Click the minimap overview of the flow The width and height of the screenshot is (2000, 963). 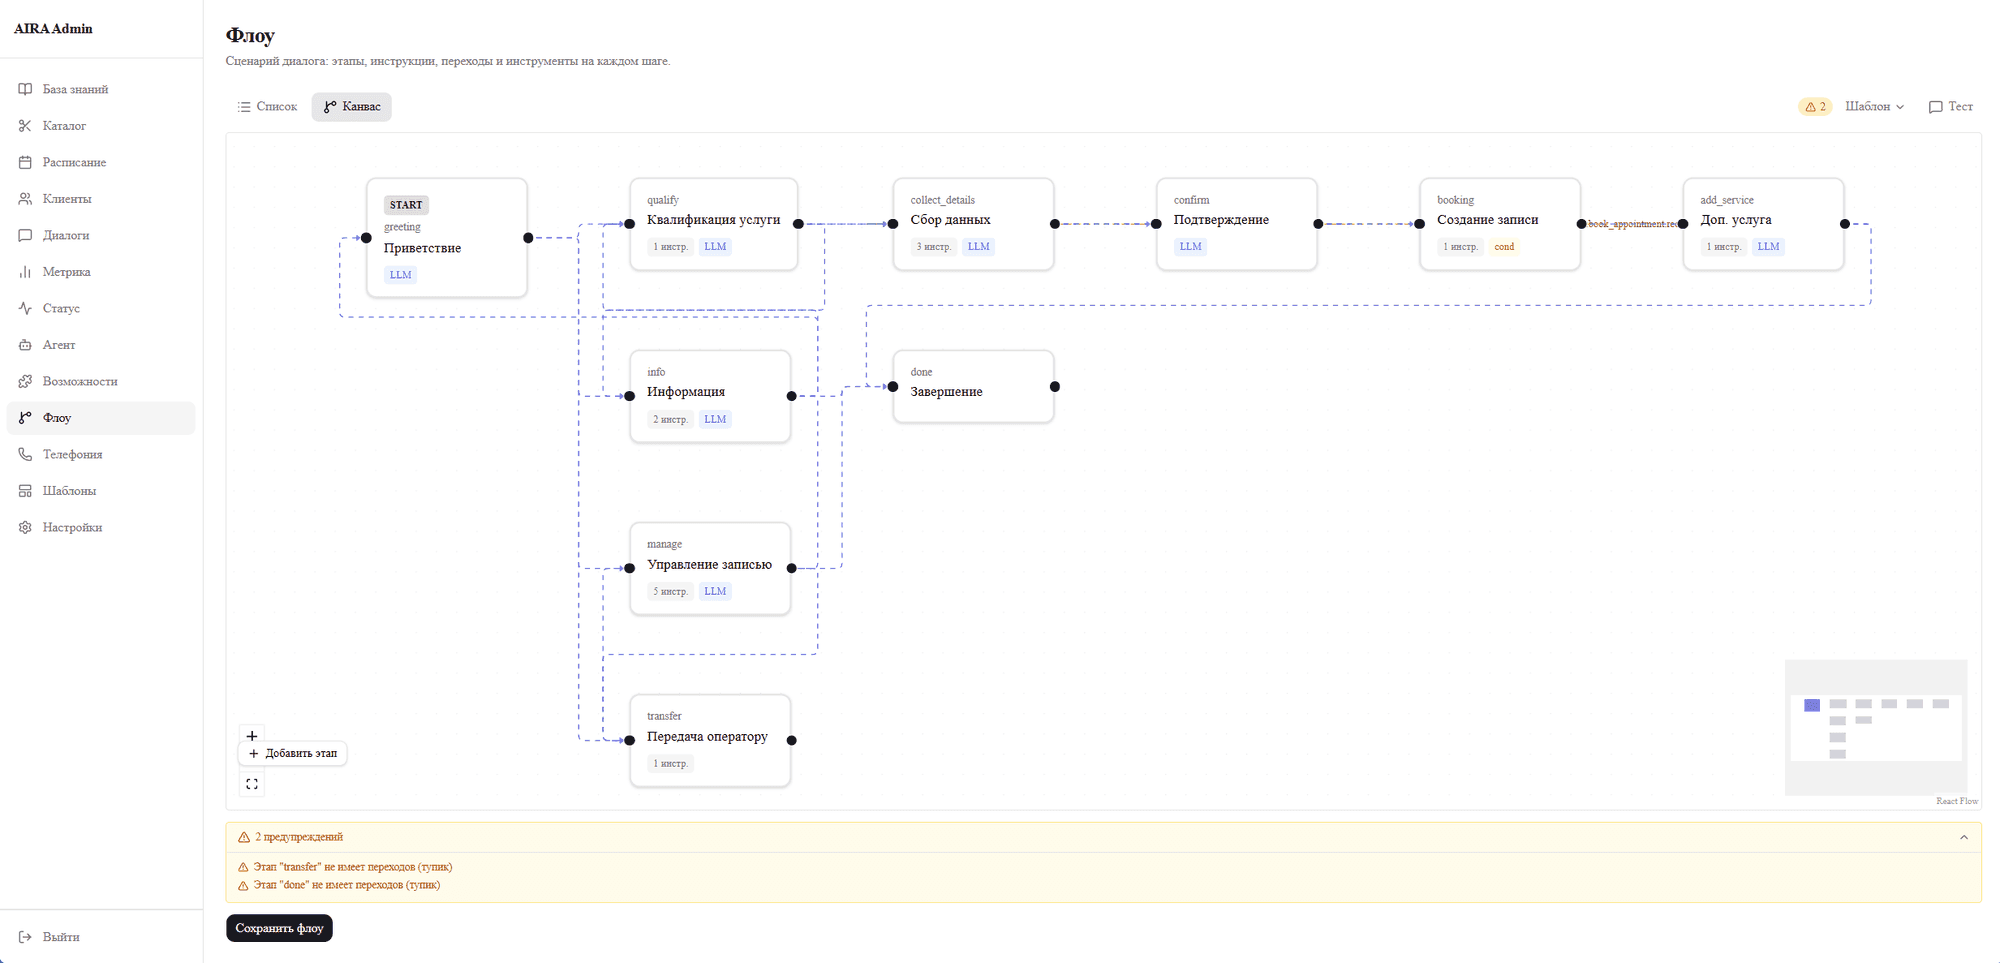[x=1876, y=727]
